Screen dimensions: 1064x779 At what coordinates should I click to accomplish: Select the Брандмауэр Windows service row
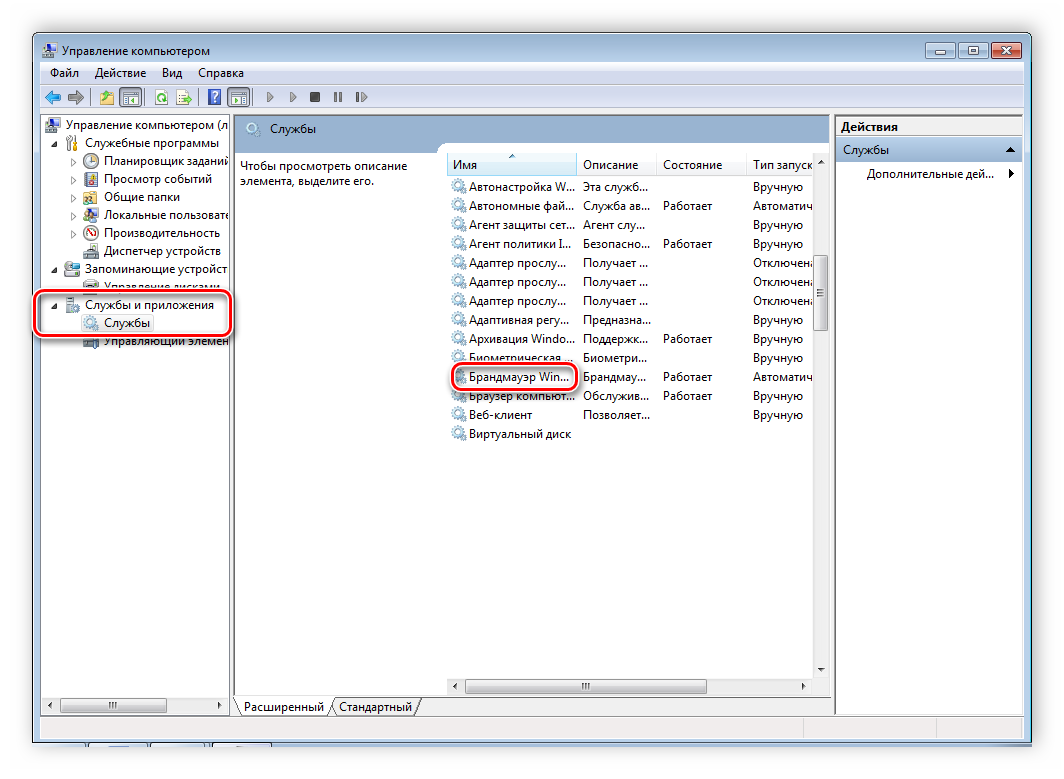518,377
